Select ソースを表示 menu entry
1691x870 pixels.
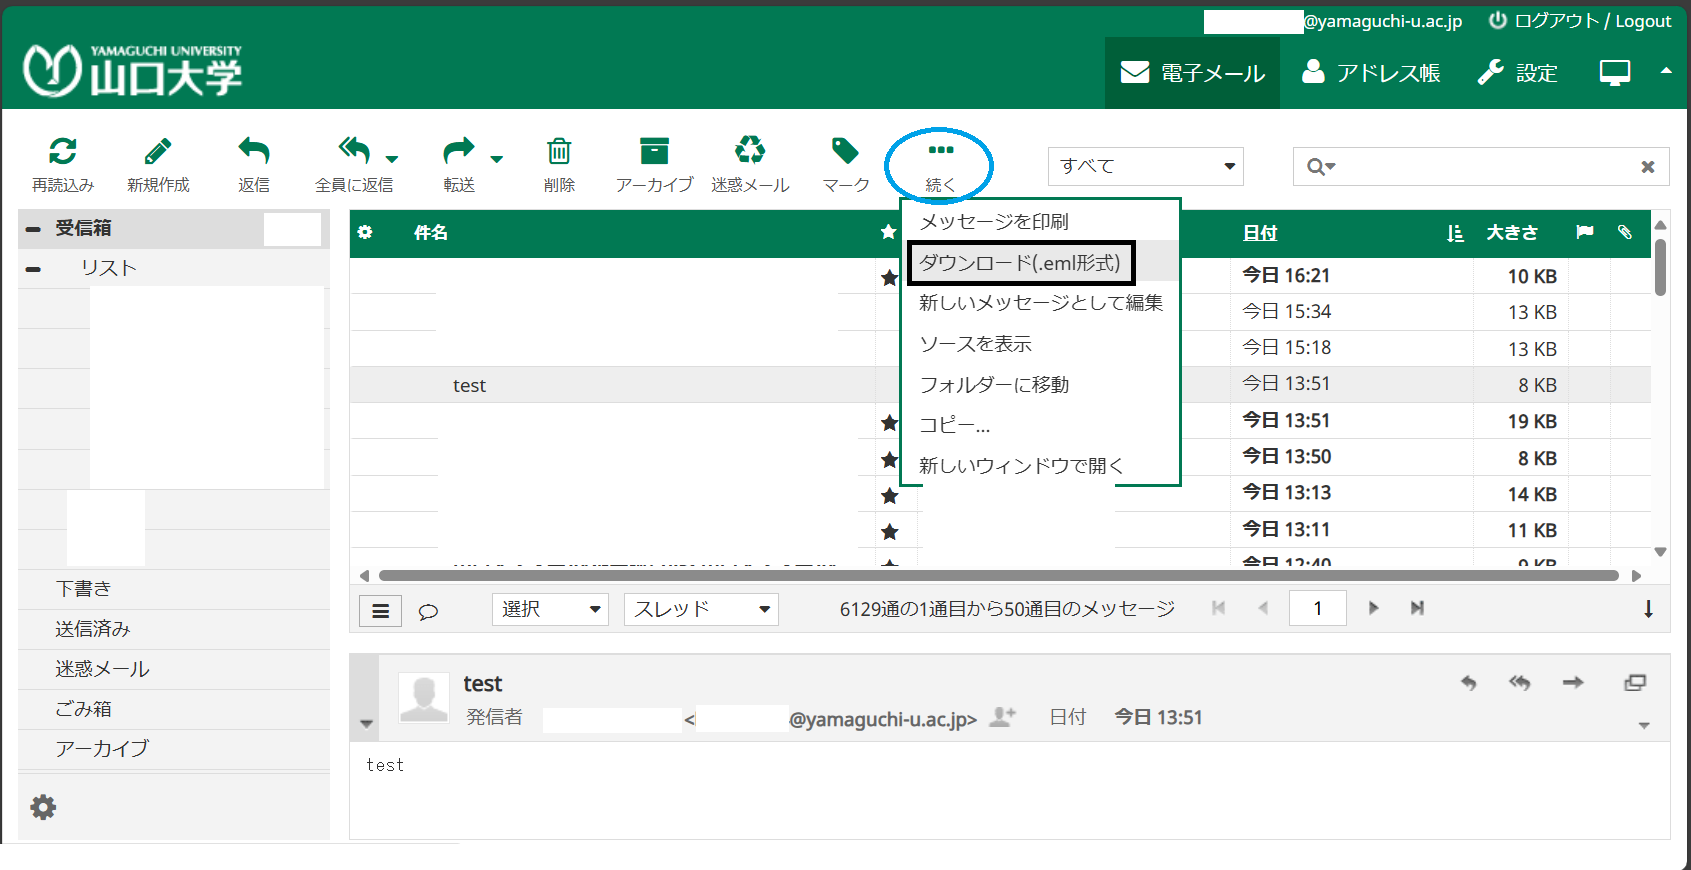[x=1040, y=343]
